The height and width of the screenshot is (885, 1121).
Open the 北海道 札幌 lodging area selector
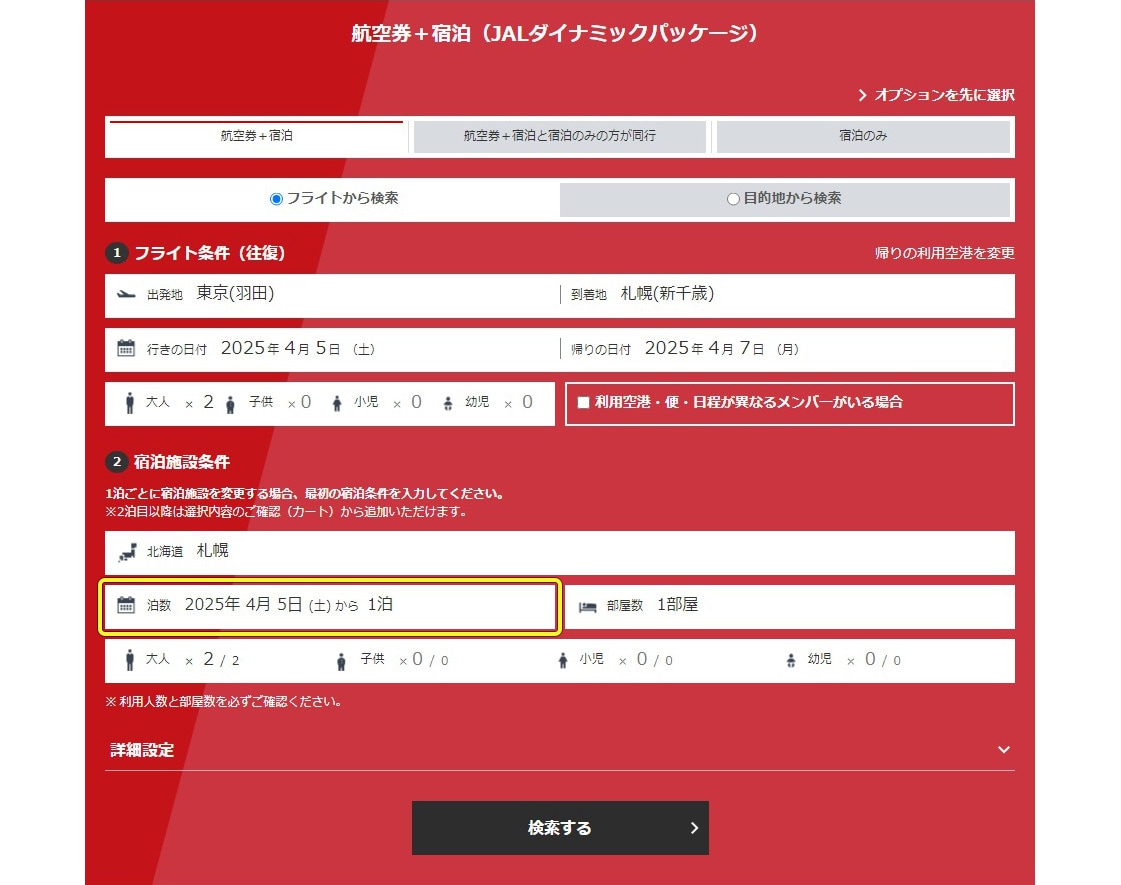(560, 553)
